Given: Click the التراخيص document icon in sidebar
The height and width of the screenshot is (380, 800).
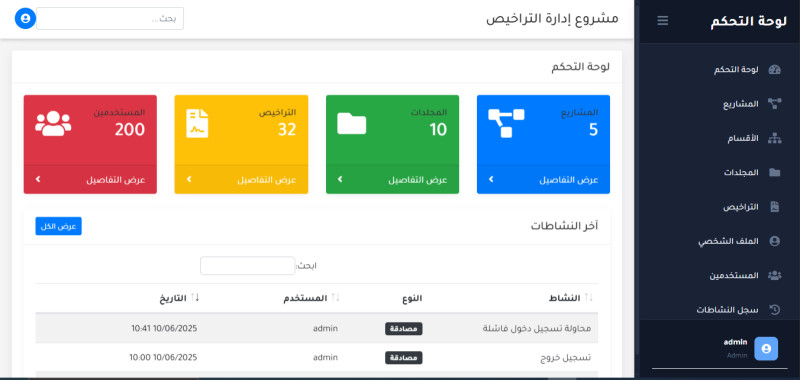Looking at the screenshot, I should tap(774, 207).
